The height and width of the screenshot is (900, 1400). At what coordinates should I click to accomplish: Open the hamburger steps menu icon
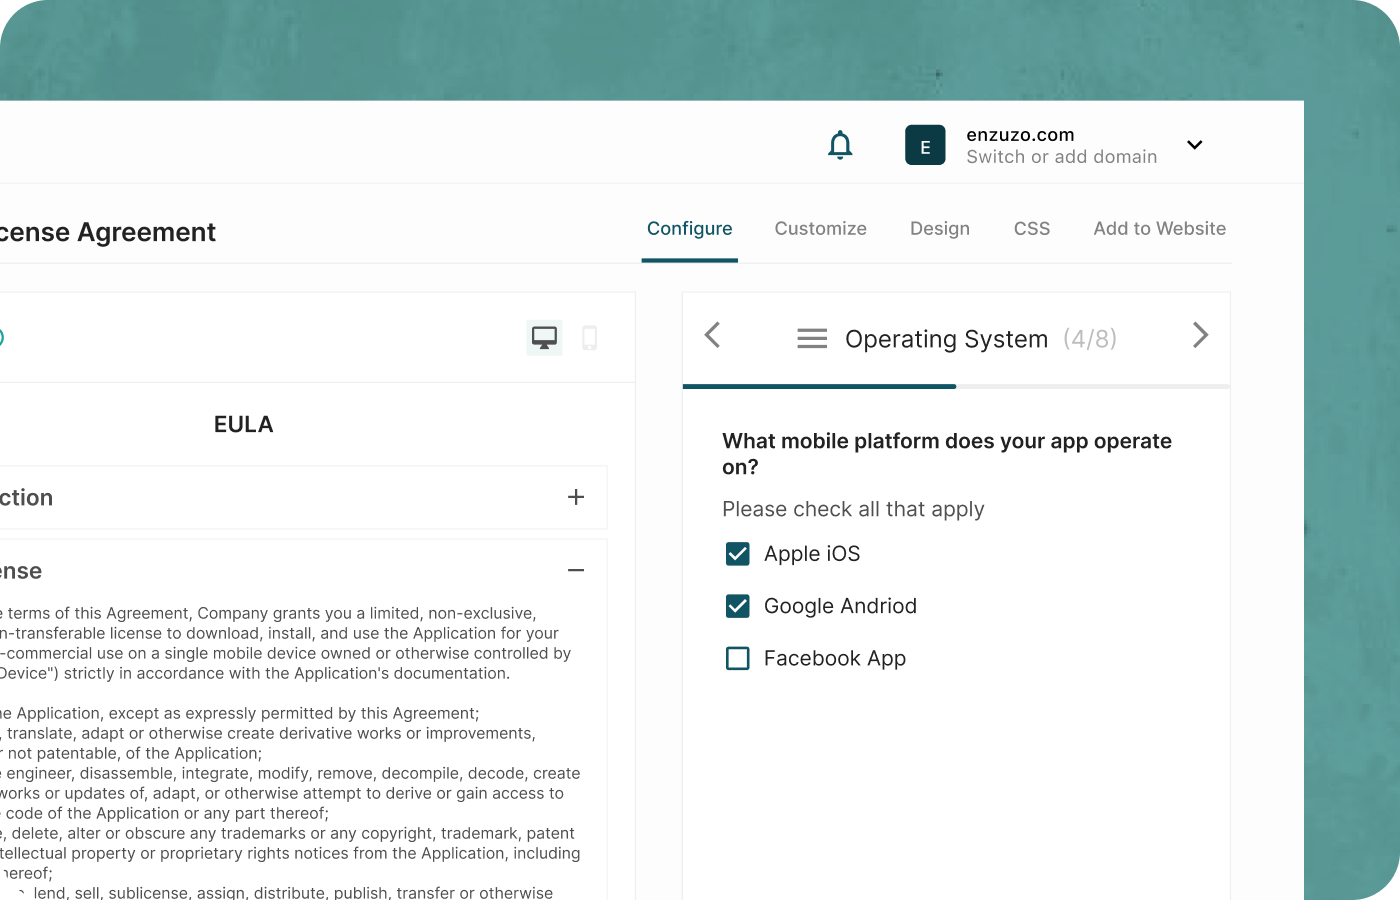click(812, 338)
